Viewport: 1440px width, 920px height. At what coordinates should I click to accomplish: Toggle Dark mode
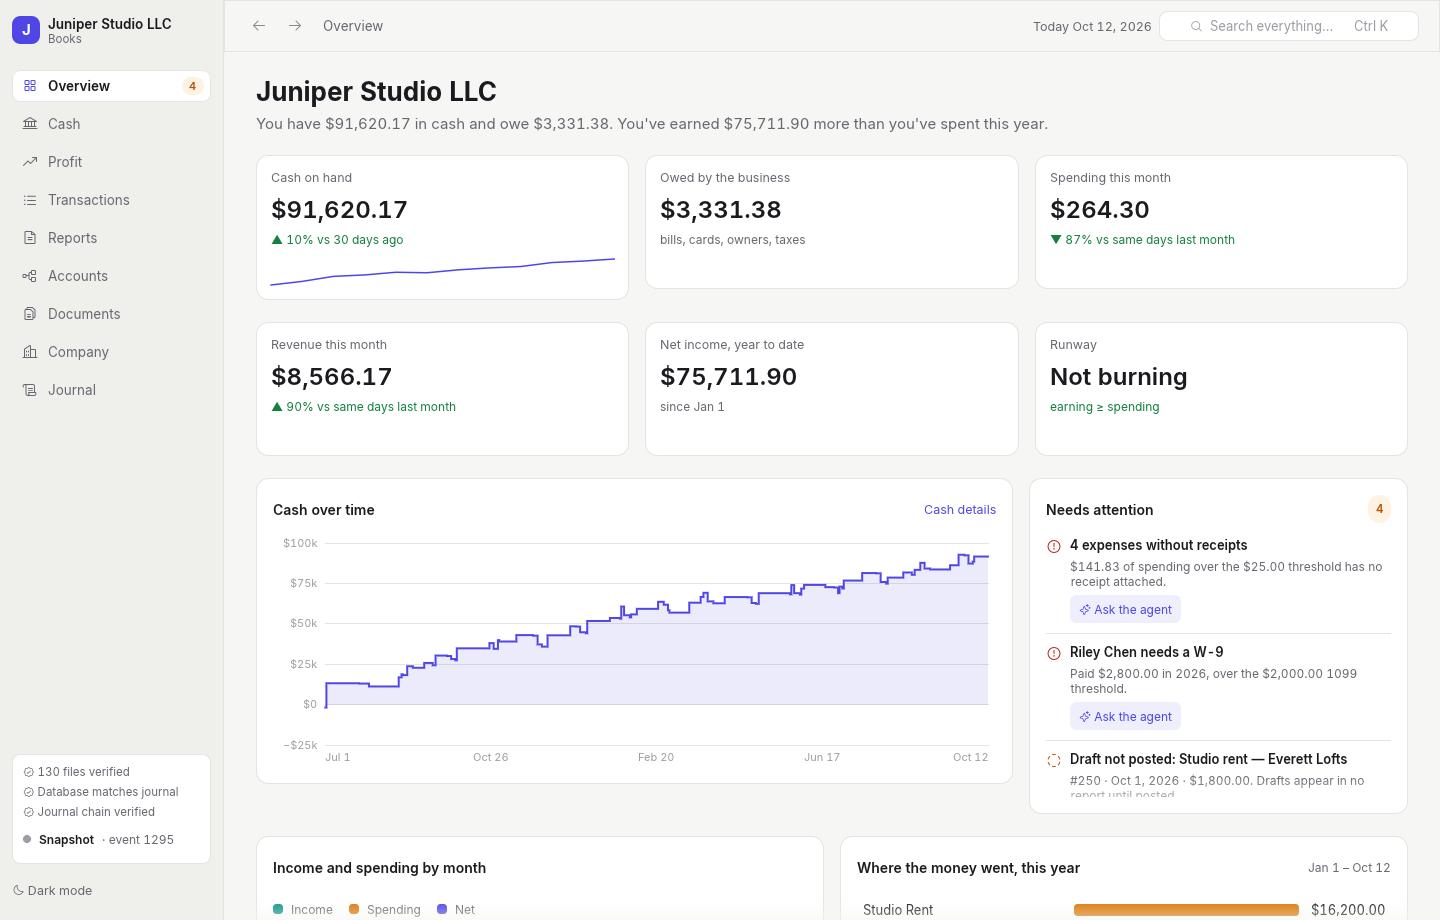(53, 891)
